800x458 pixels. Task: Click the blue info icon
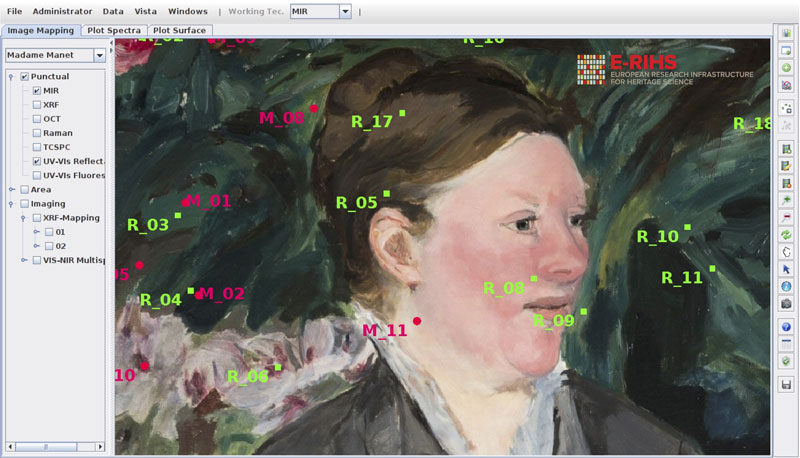786,287
